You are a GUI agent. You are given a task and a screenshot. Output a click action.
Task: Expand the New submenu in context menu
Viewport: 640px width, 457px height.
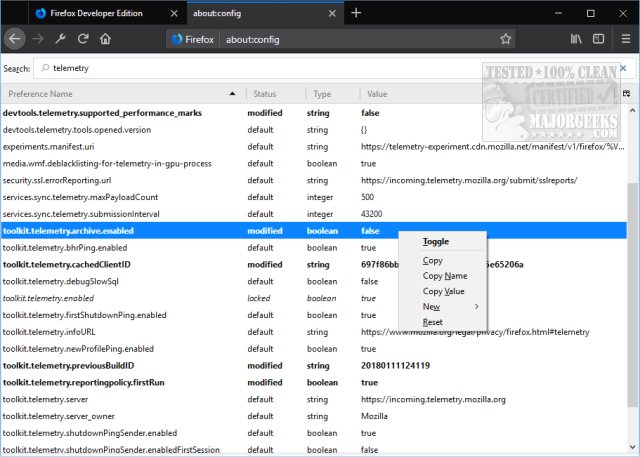pos(442,306)
